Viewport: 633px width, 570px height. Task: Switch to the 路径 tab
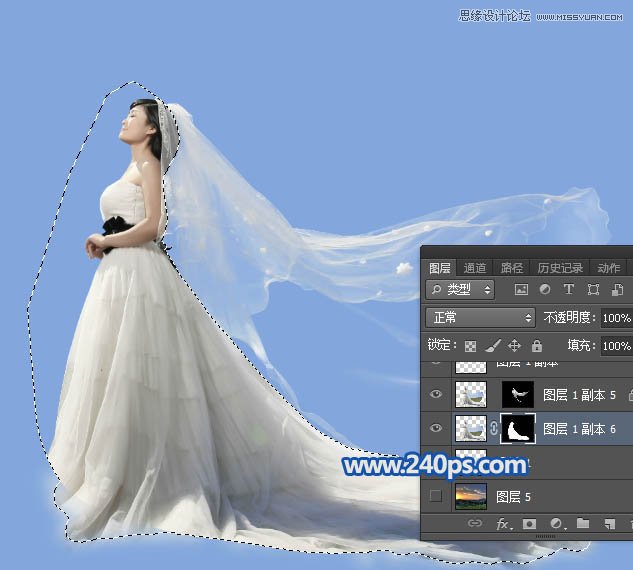(511, 268)
